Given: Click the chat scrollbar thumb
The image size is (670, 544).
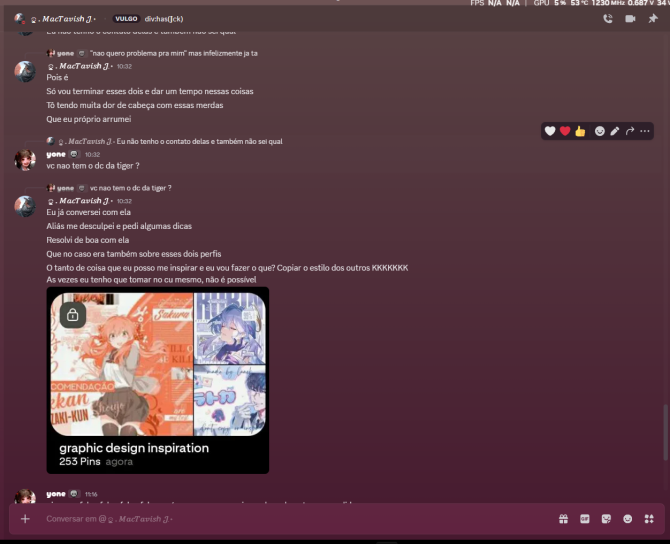Looking at the screenshot, I should 665,432.
